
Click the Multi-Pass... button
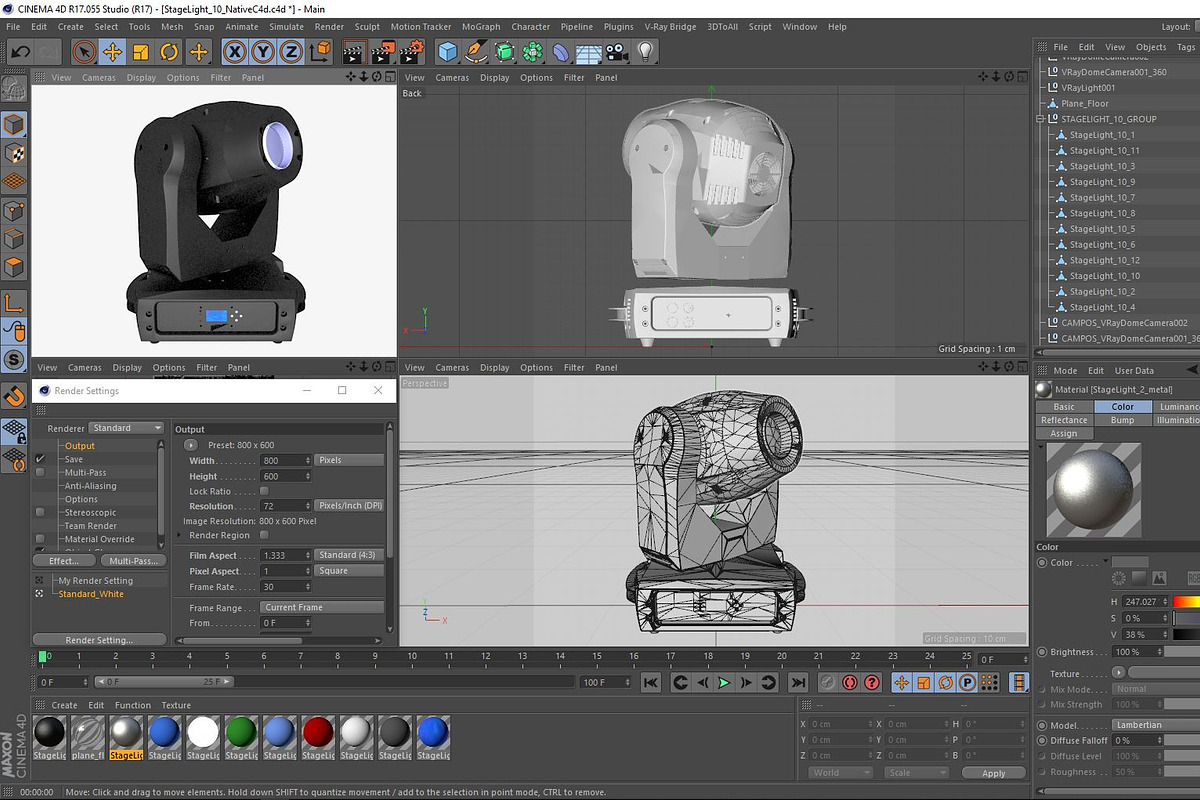(133, 561)
